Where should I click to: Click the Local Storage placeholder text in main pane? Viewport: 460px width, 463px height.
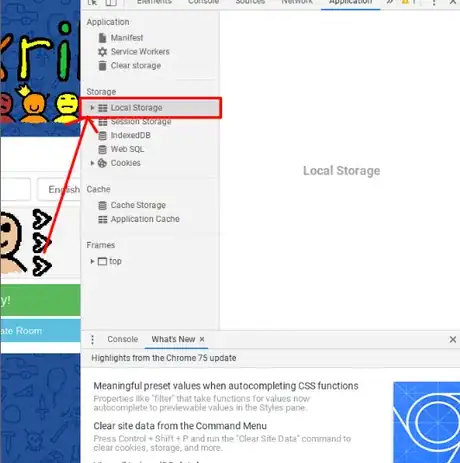[341, 171]
